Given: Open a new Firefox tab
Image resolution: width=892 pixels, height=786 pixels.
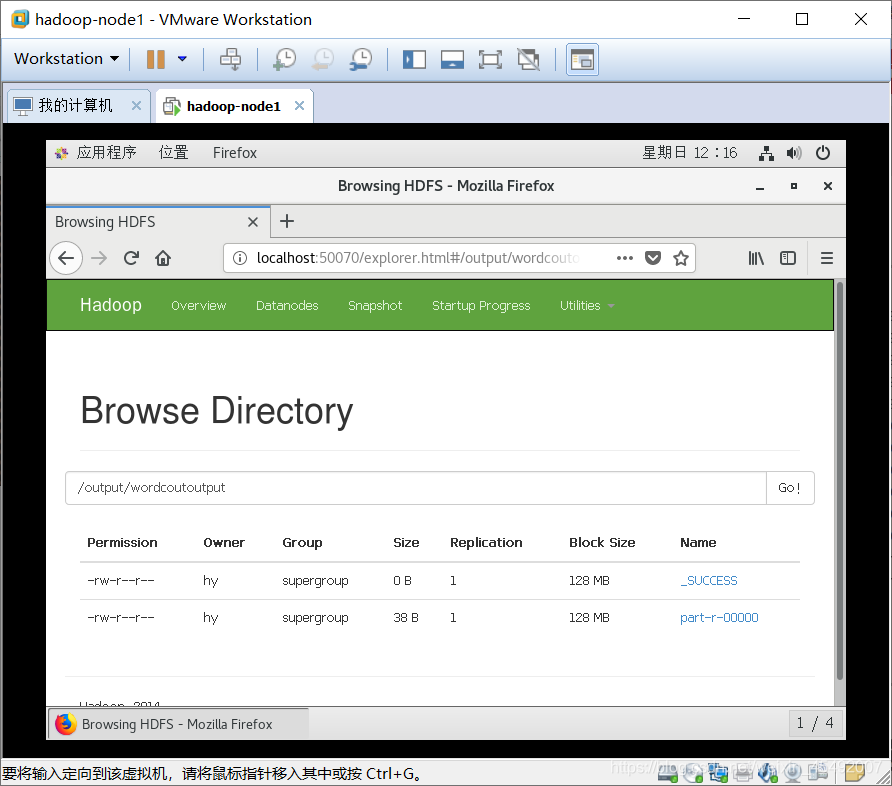Looking at the screenshot, I should point(287,221).
